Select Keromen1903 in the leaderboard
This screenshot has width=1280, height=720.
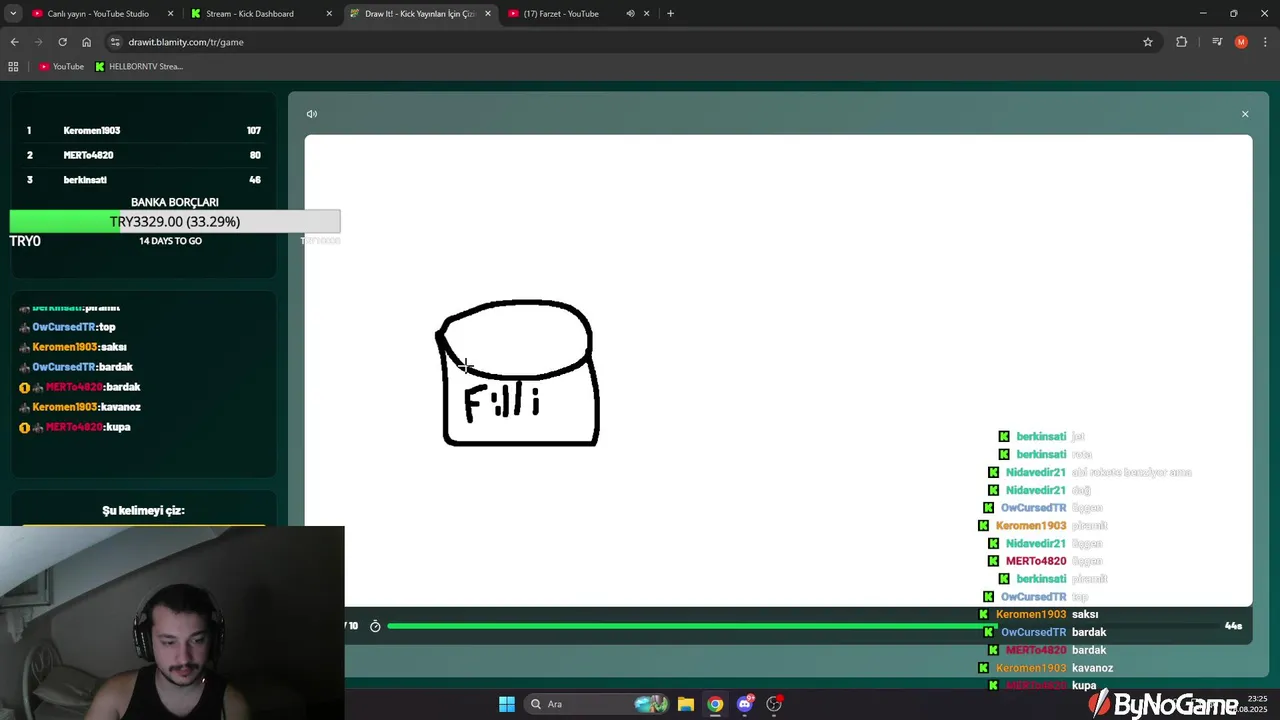(x=92, y=131)
